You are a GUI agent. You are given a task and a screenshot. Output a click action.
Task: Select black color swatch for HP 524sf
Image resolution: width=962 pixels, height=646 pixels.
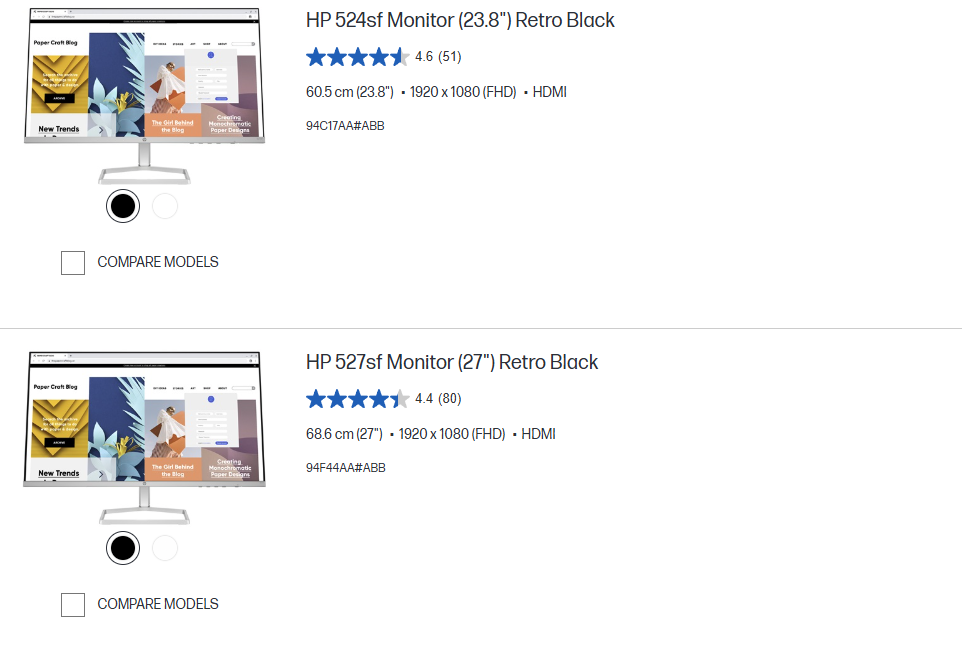tap(123, 206)
